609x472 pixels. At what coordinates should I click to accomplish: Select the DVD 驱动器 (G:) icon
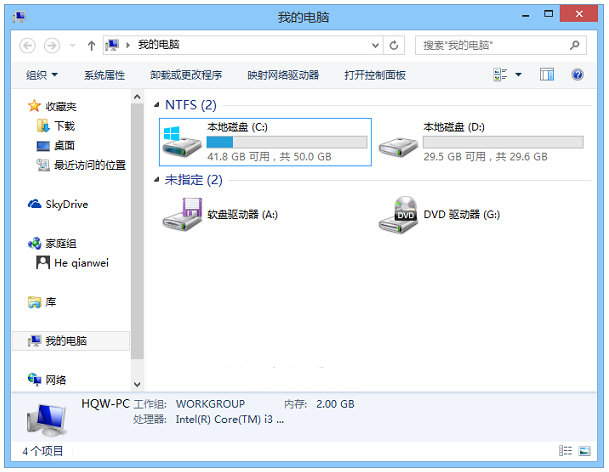pos(398,214)
